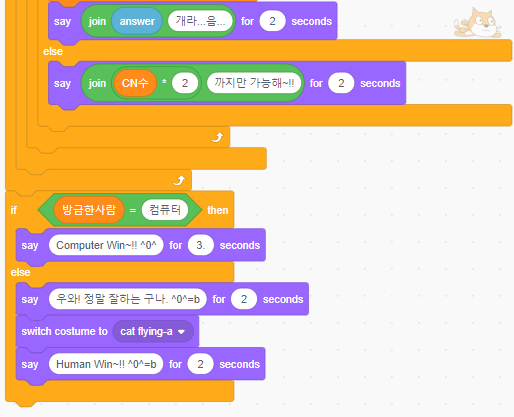Screen dimensions: 514x417
Task: Select the blue answer reporter block
Action: point(137,21)
